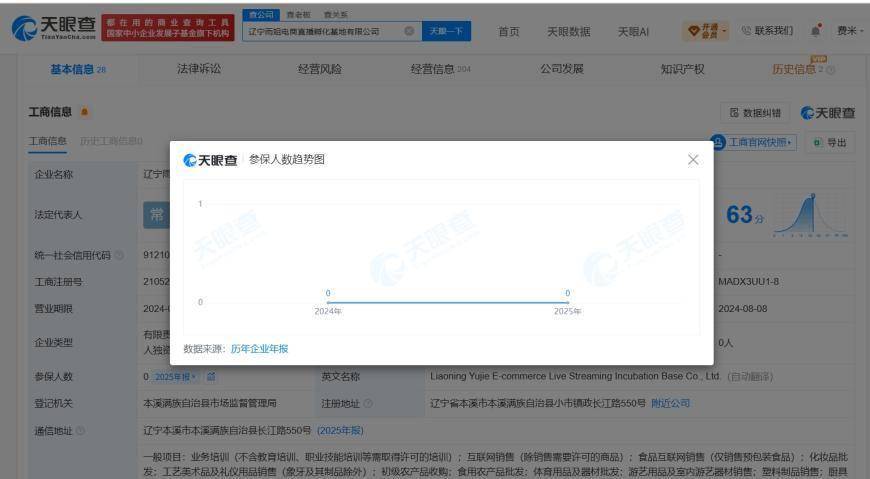The width and height of the screenshot is (870, 479).
Task: Select the 查公司 search type tab
Action: pos(261,14)
